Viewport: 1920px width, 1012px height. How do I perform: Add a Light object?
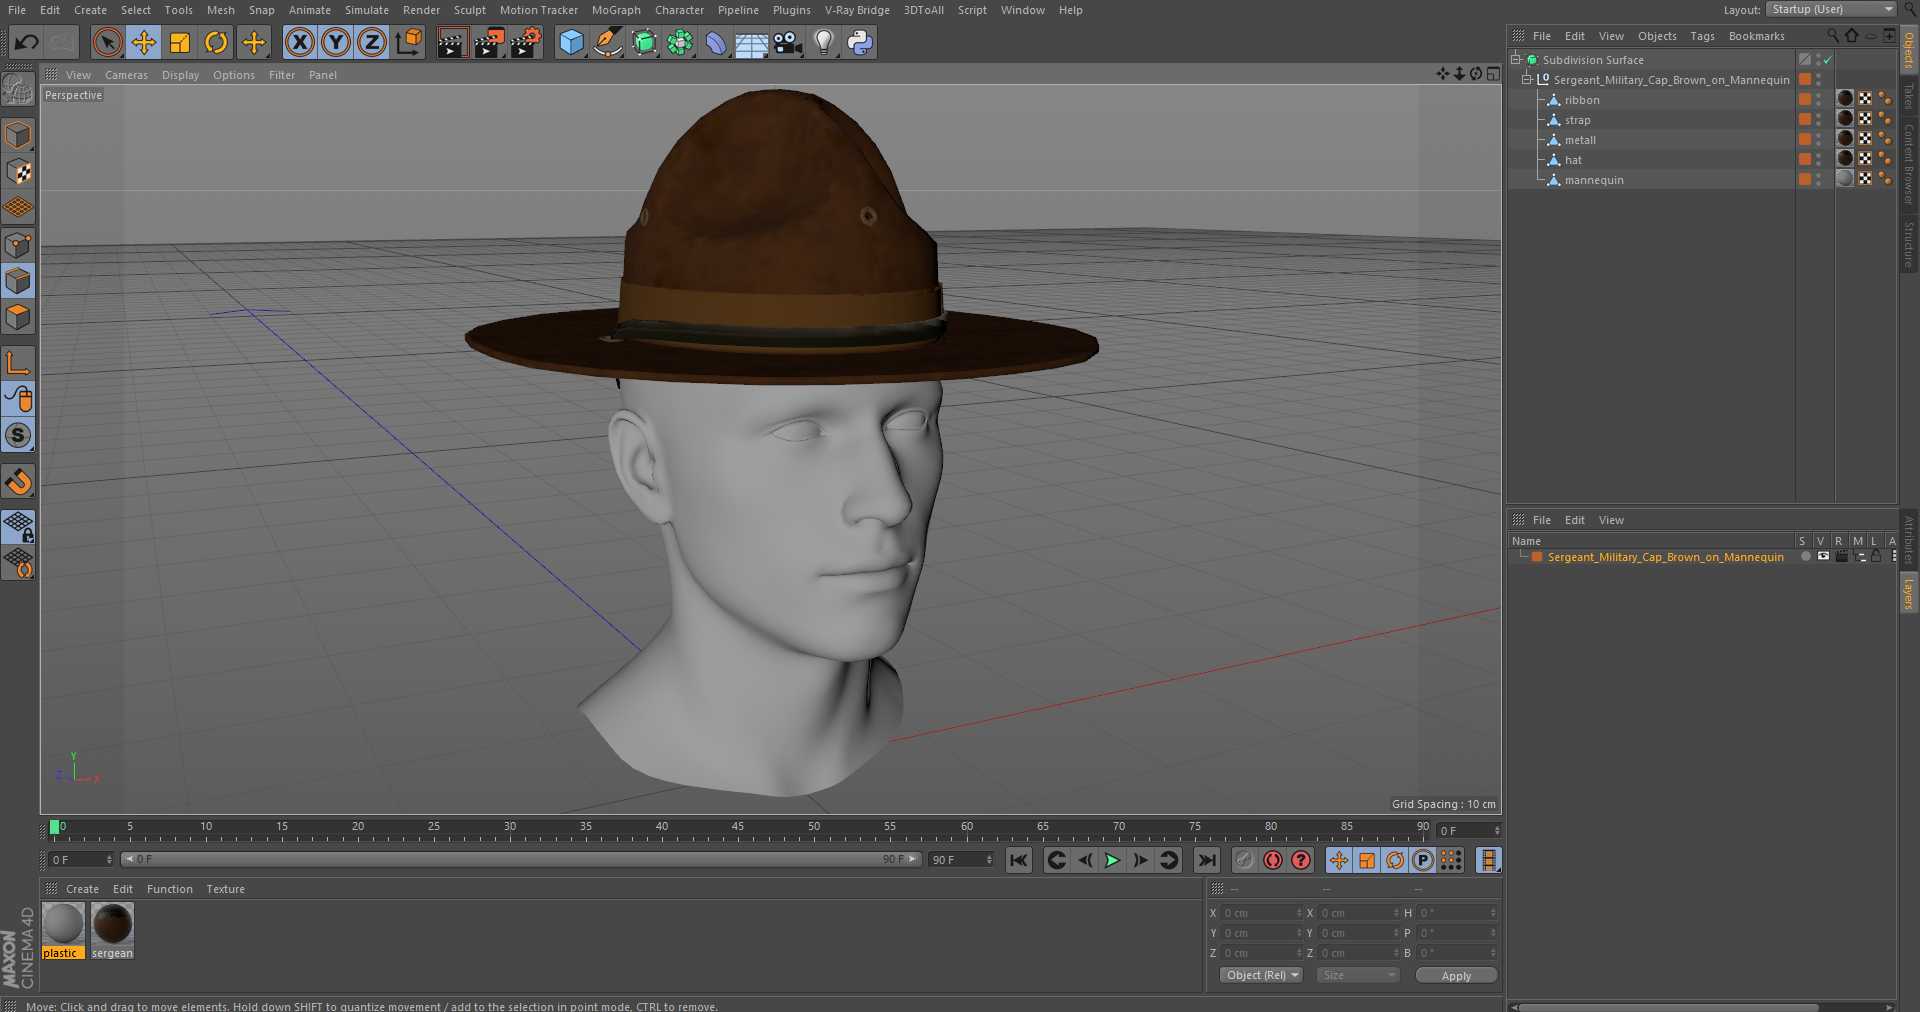pyautogui.click(x=824, y=42)
